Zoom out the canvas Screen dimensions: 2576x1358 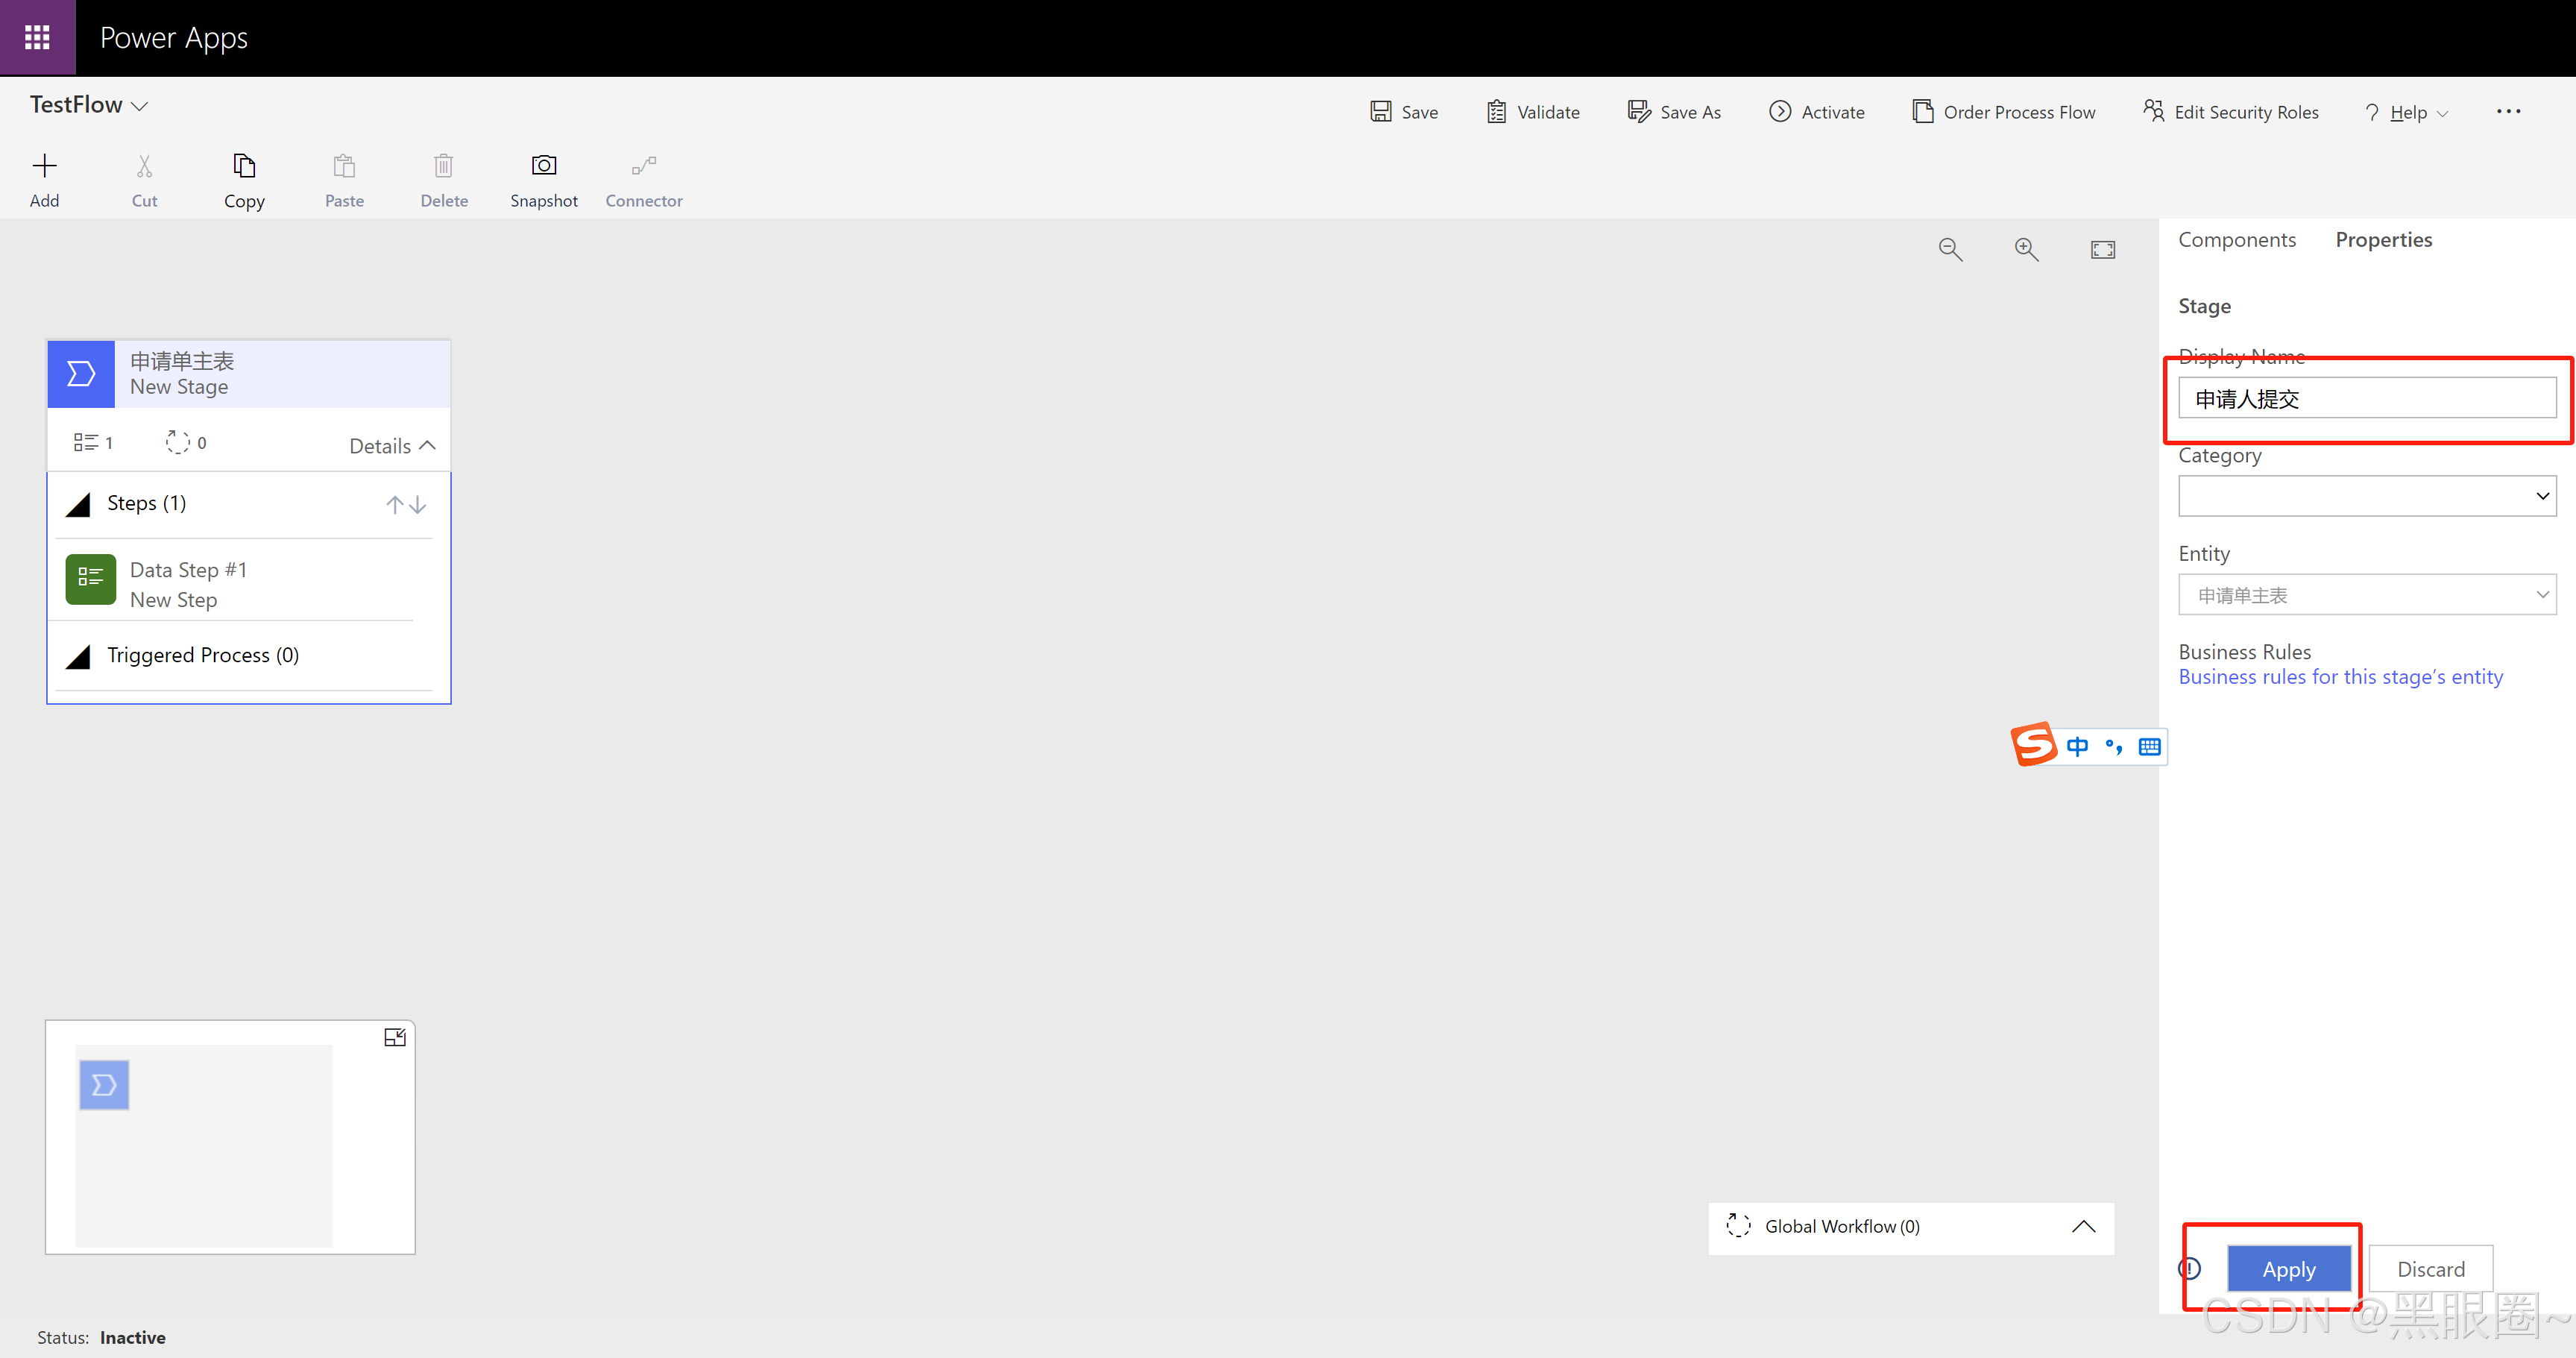point(1950,249)
